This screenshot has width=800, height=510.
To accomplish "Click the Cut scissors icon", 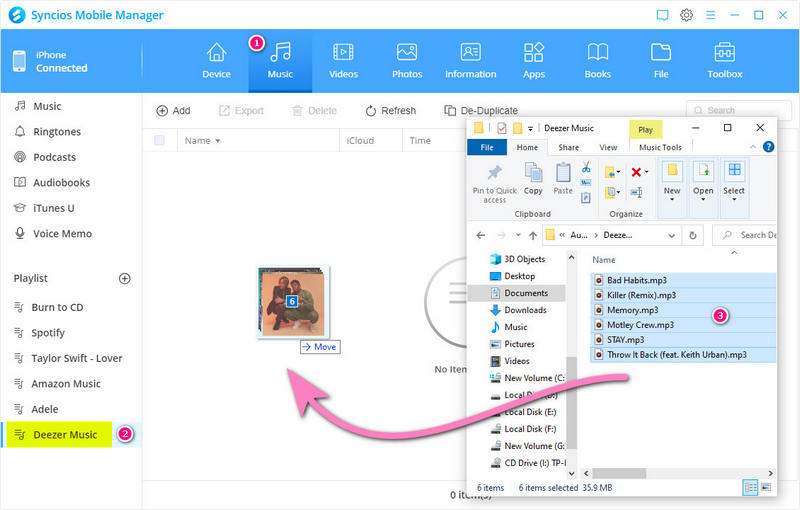I will [586, 167].
